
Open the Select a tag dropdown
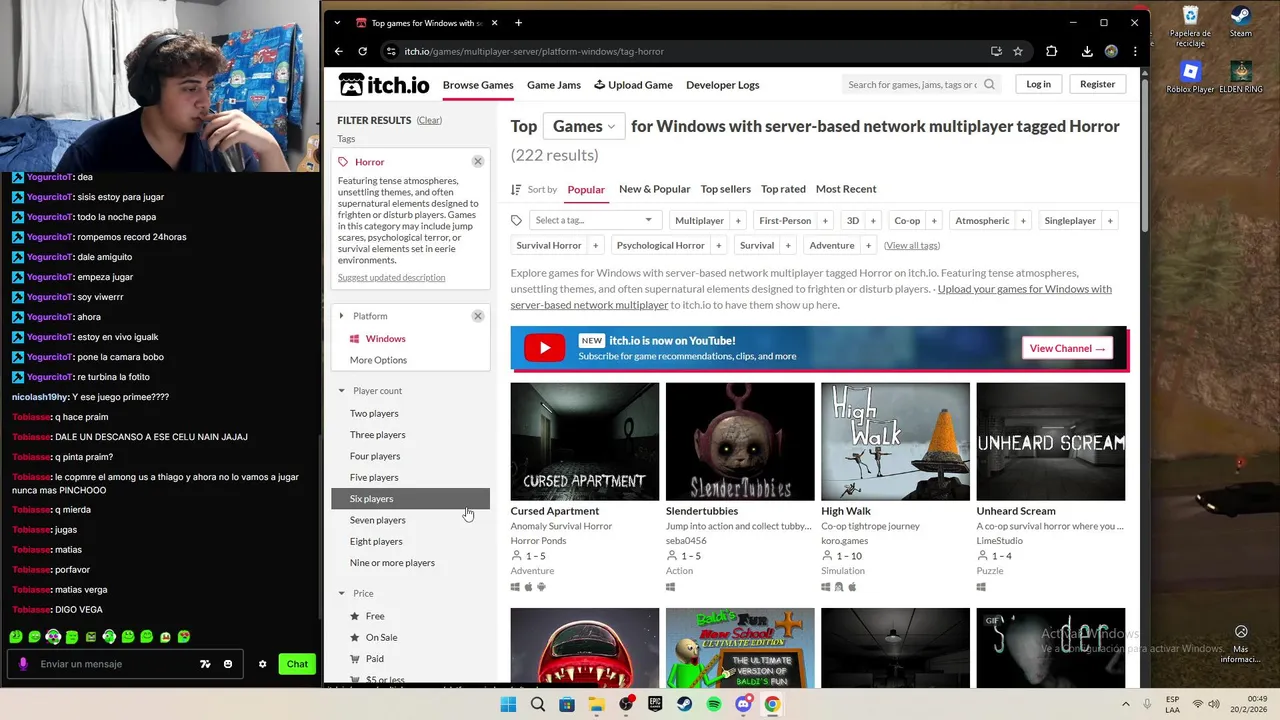pos(594,221)
